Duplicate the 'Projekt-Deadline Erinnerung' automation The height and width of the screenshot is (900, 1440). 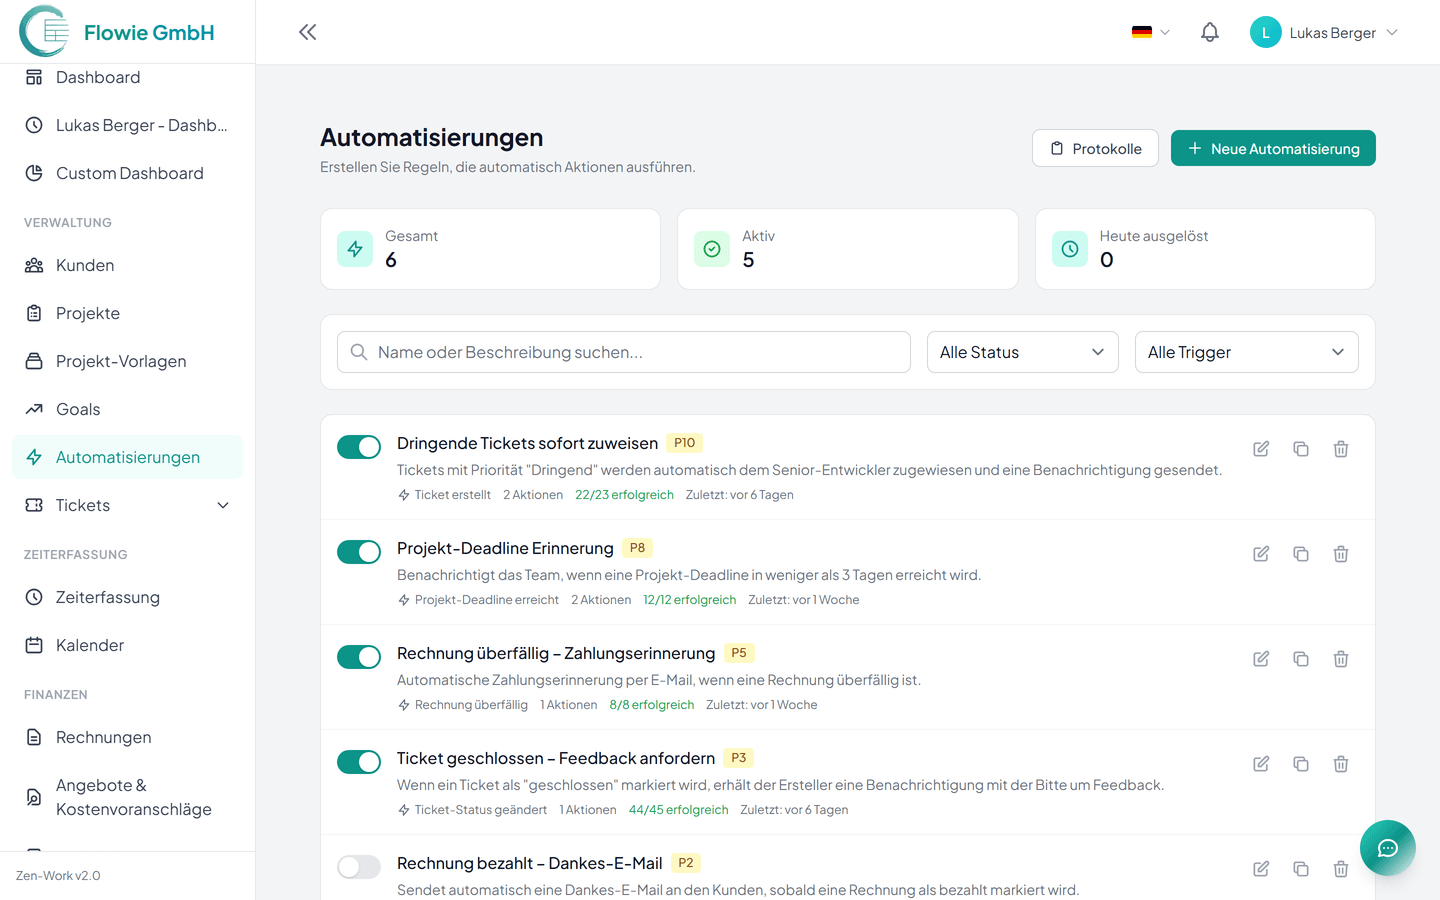[x=1301, y=553]
